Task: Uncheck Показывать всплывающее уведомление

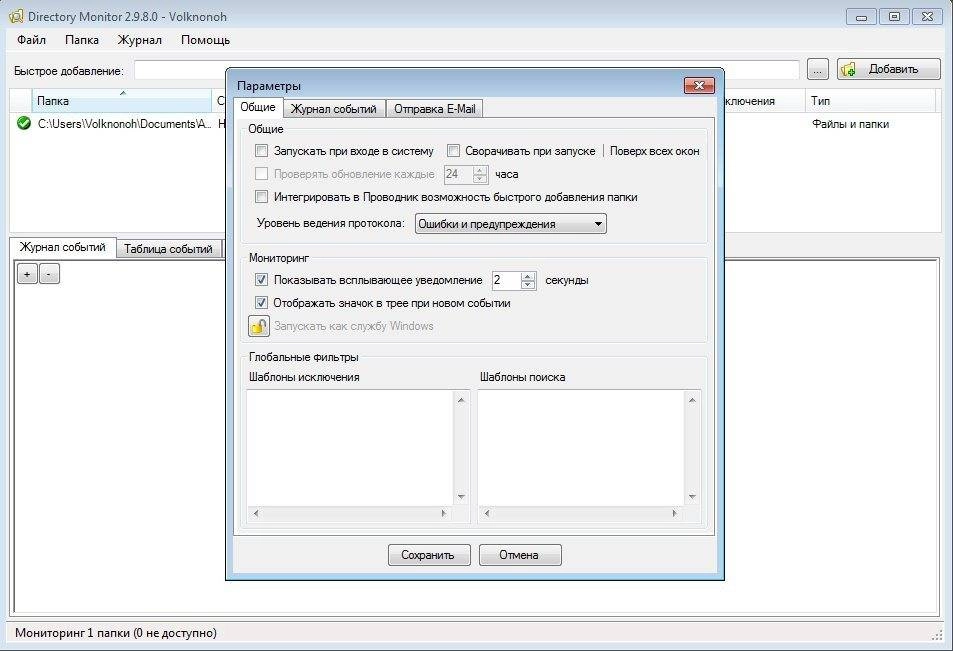Action: tap(261, 280)
